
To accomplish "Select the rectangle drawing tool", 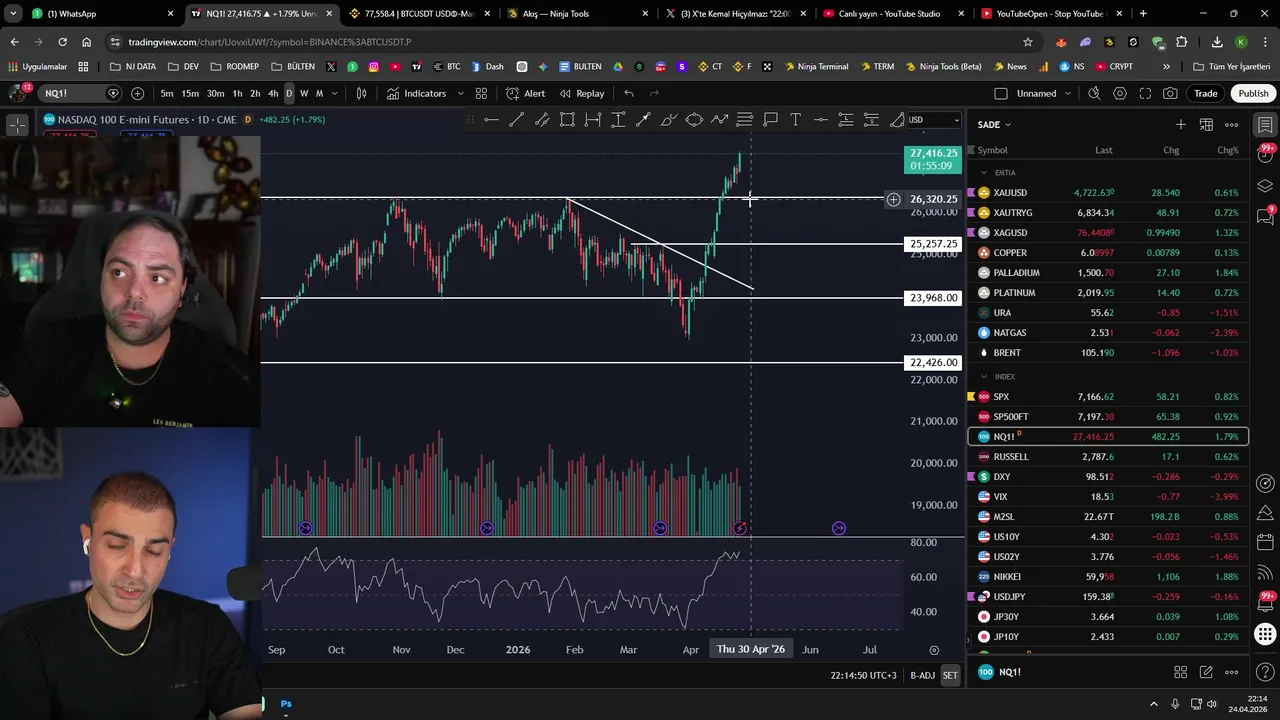I will [x=567, y=120].
